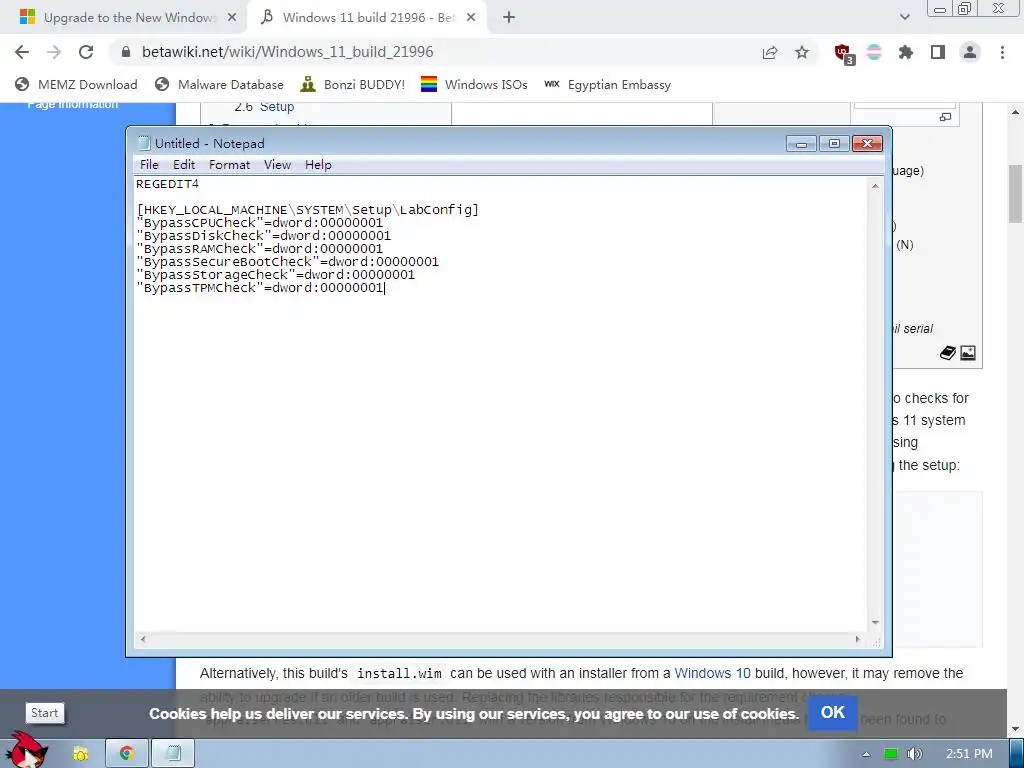
Task: Select the Notepad taskbar button
Action: tap(173, 754)
